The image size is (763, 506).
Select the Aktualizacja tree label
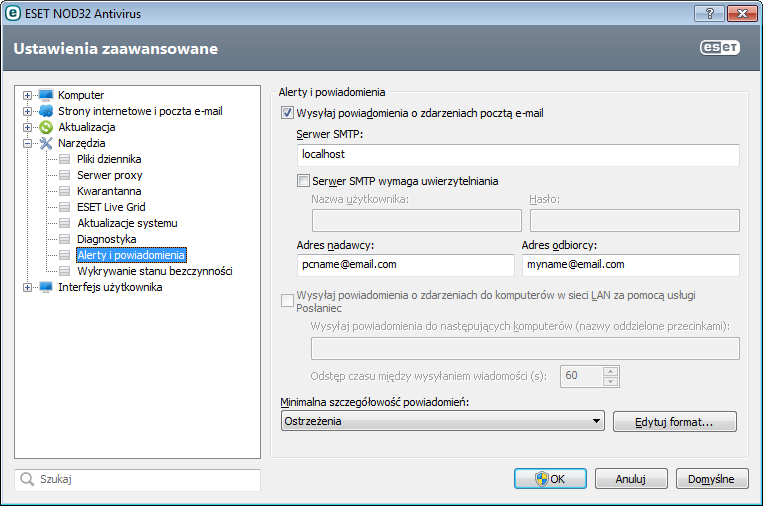(x=87, y=127)
